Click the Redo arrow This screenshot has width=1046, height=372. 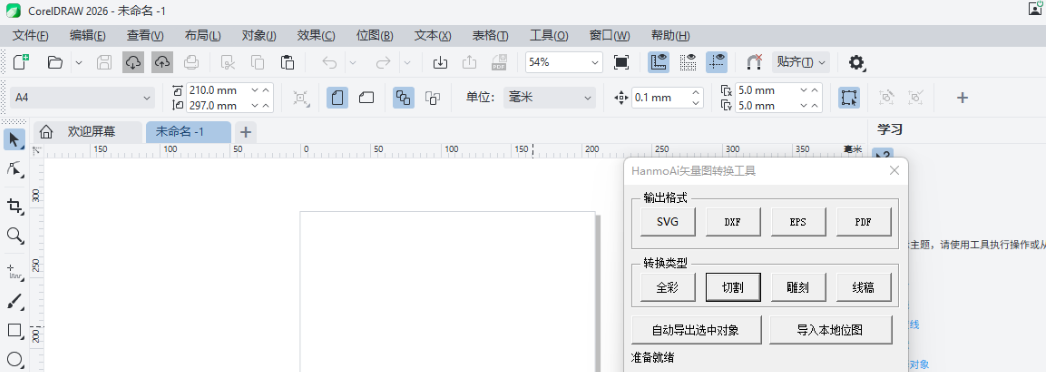point(383,63)
